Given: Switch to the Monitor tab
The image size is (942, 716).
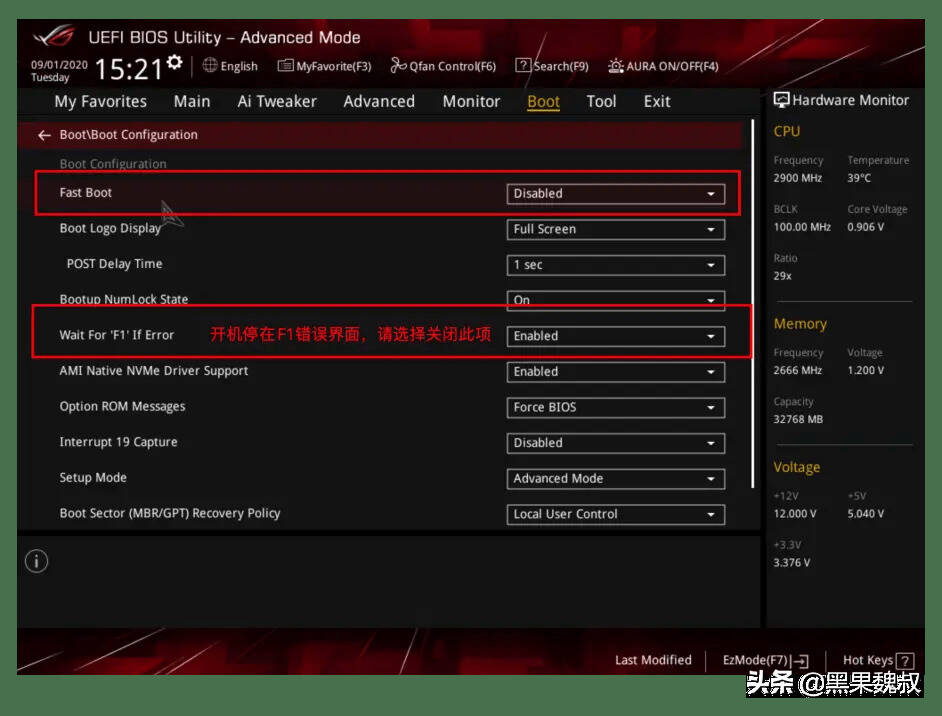Looking at the screenshot, I should [x=471, y=102].
